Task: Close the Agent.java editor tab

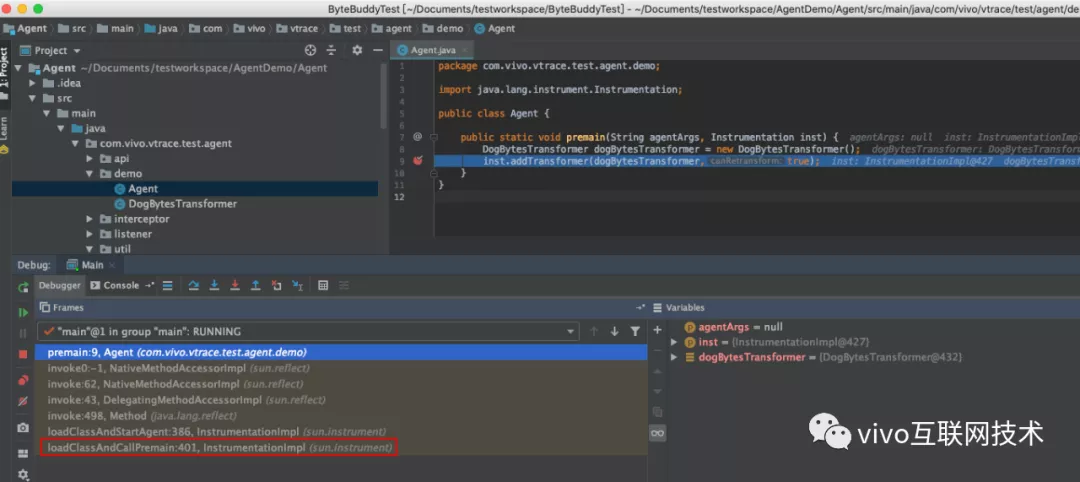Action: [x=465, y=50]
